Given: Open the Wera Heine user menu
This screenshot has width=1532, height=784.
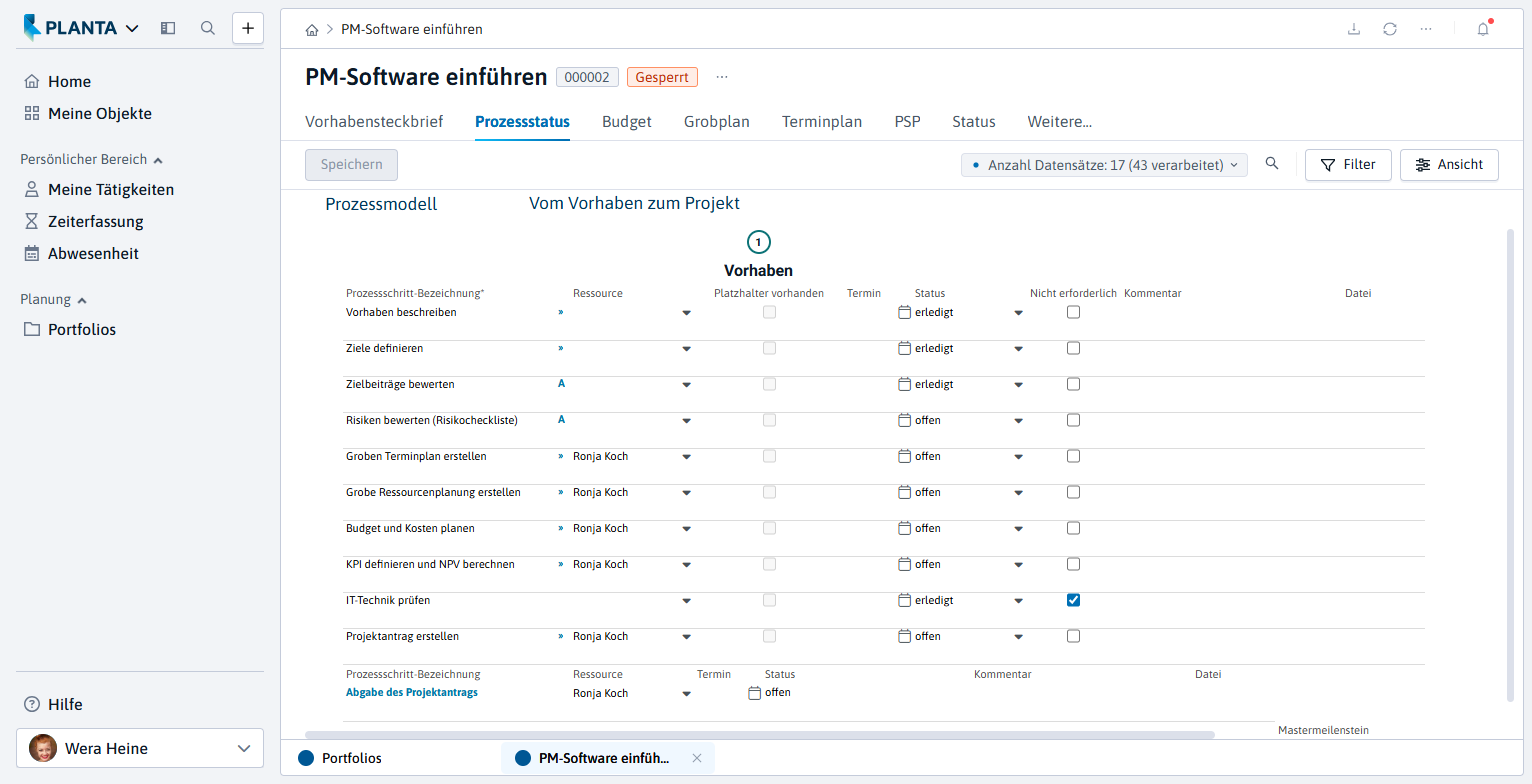Looking at the screenshot, I should click(x=140, y=748).
